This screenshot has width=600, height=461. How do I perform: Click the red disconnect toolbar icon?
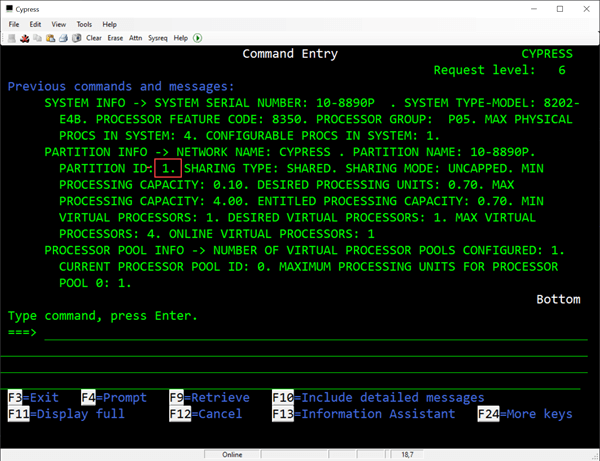pos(24,38)
